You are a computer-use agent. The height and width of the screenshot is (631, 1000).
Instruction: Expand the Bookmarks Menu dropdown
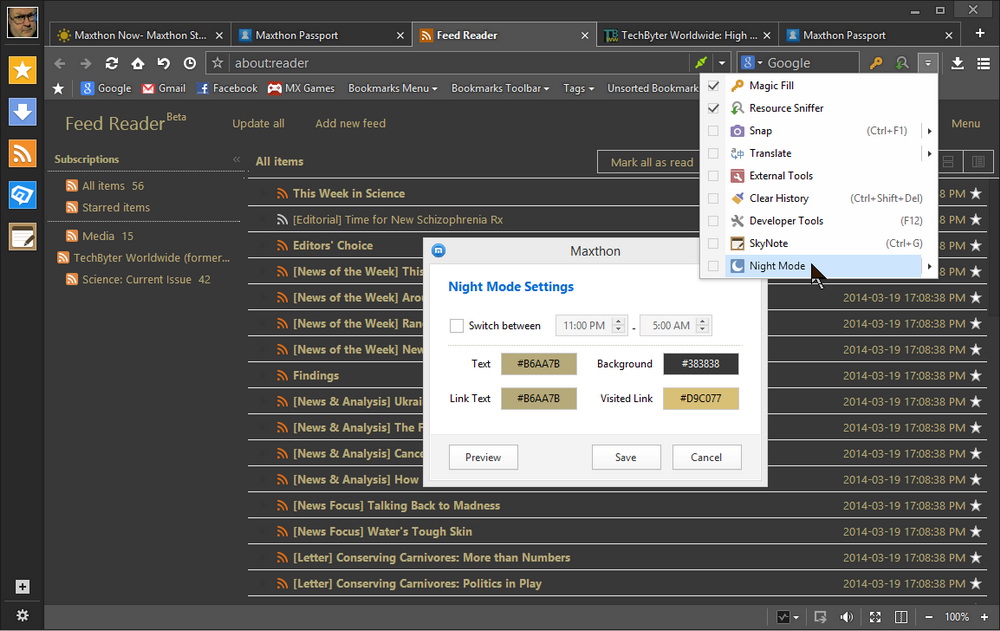click(392, 89)
